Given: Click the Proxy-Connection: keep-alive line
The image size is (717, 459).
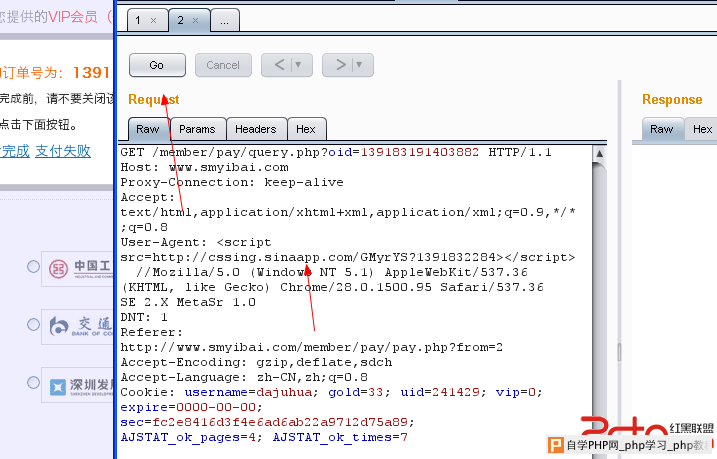Looking at the screenshot, I should [232, 182].
